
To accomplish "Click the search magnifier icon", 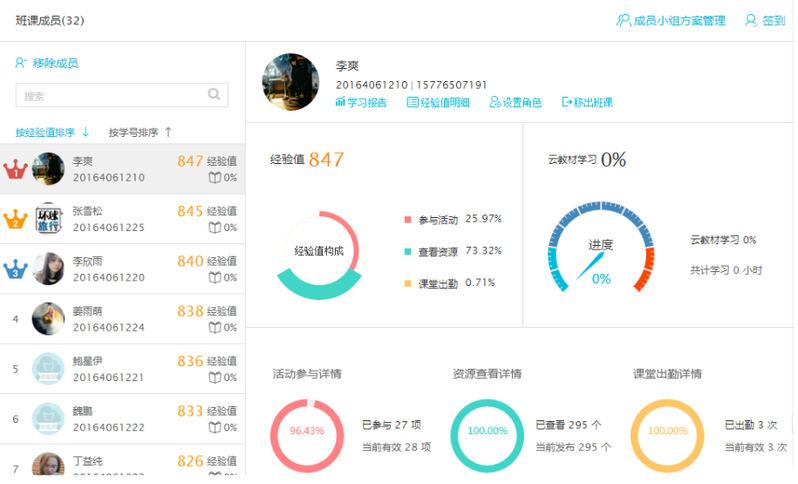I will 214,95.
